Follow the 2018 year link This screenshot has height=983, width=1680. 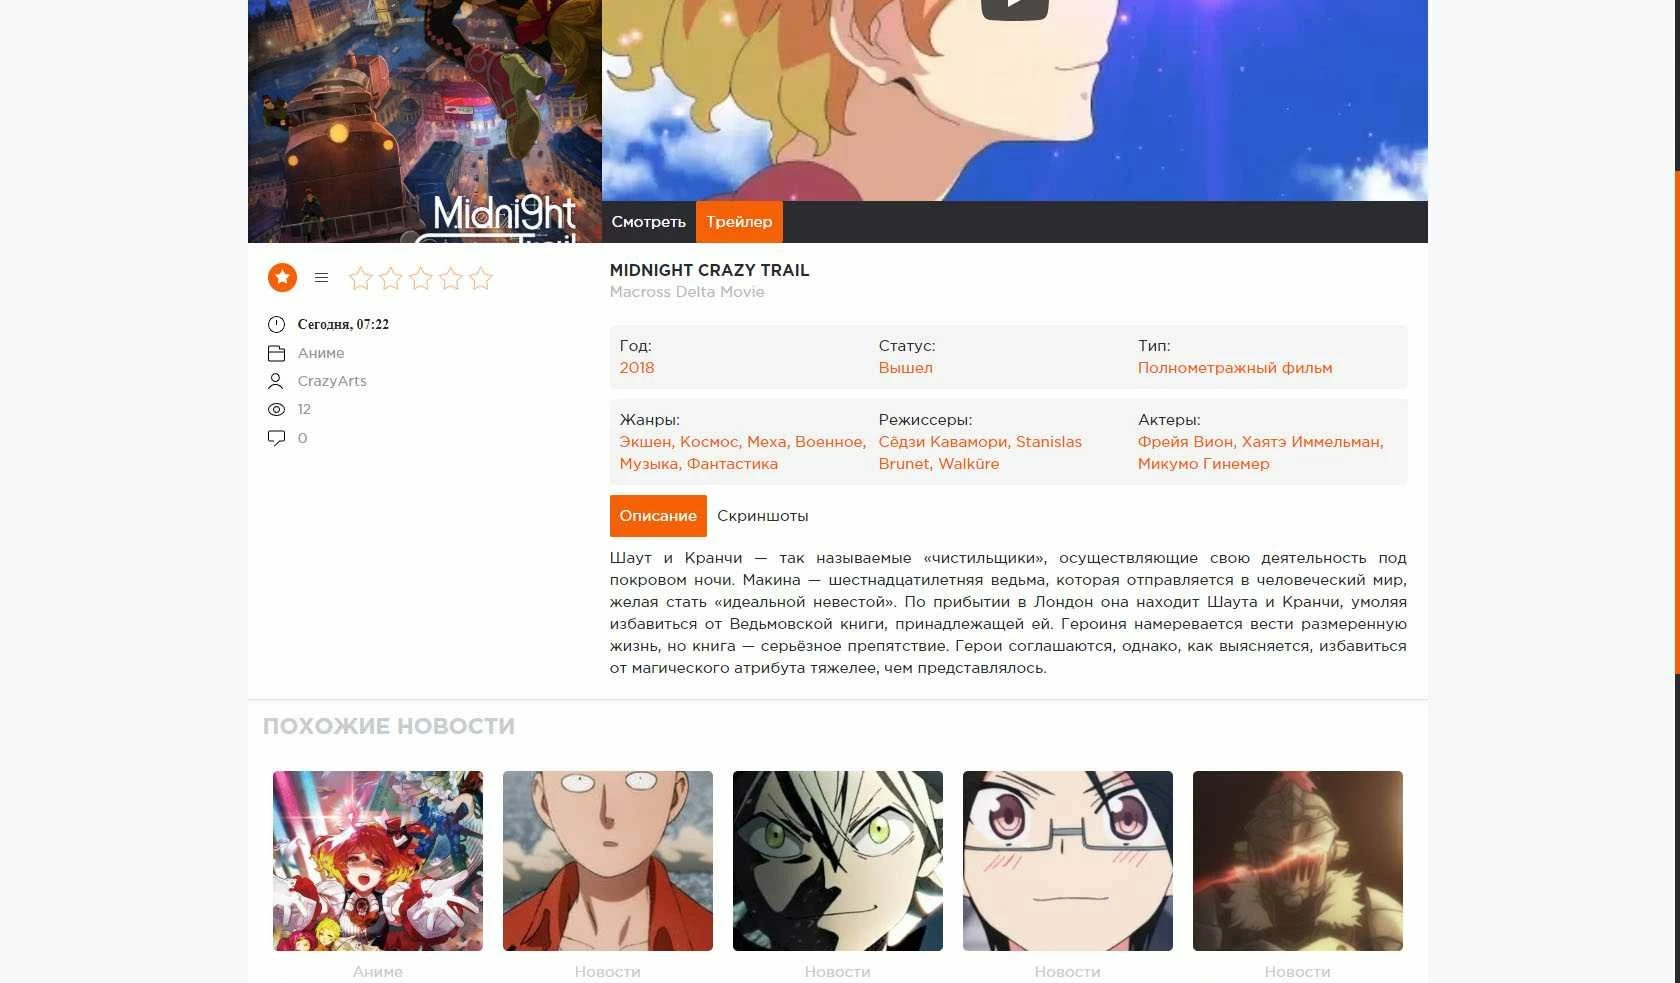pyautogui.click(x=637, y=368)
